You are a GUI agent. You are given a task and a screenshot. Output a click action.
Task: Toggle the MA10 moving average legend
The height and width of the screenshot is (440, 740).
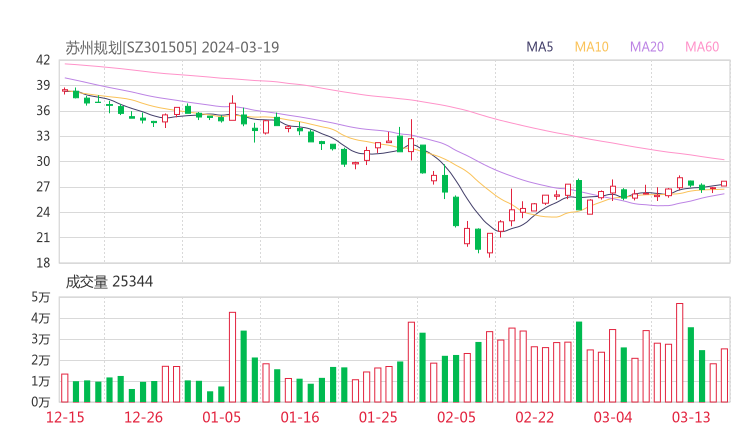click(592, 47)
